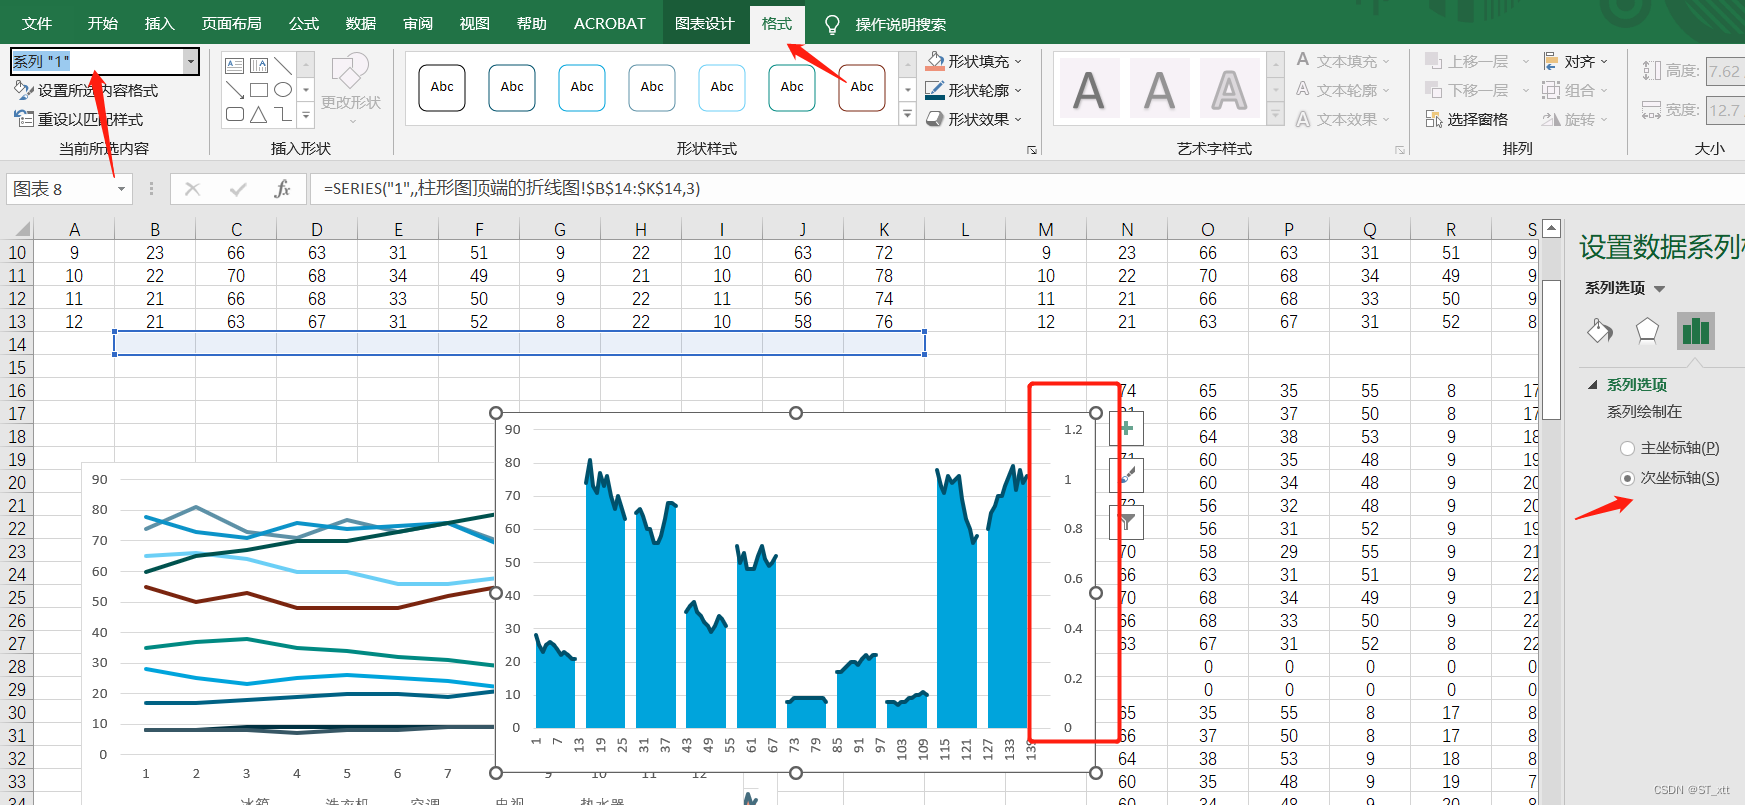Switch to the 开始 Home tab
This screenshot has height=805, width=1745.
click(x=102, y=23)
